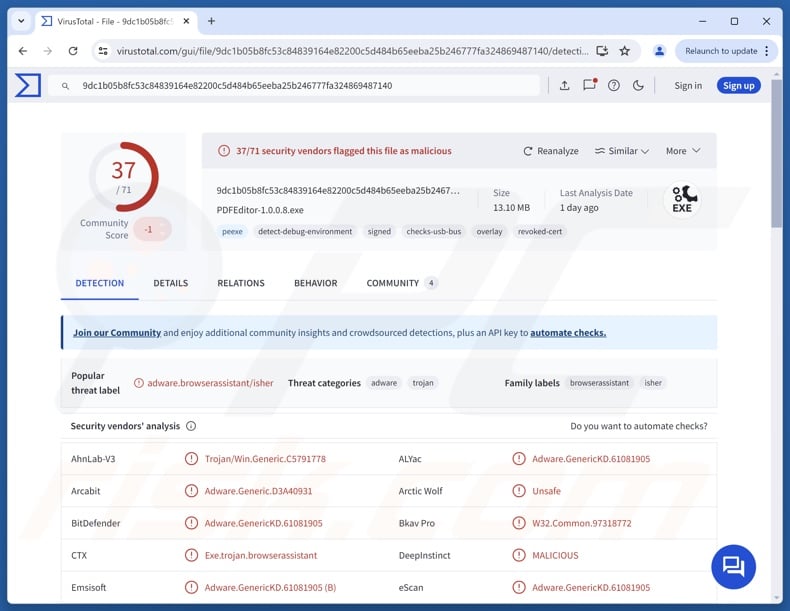Expand the Similar dropdown
The height and width of the screenshot is (611, 790).
coord(622,151)
